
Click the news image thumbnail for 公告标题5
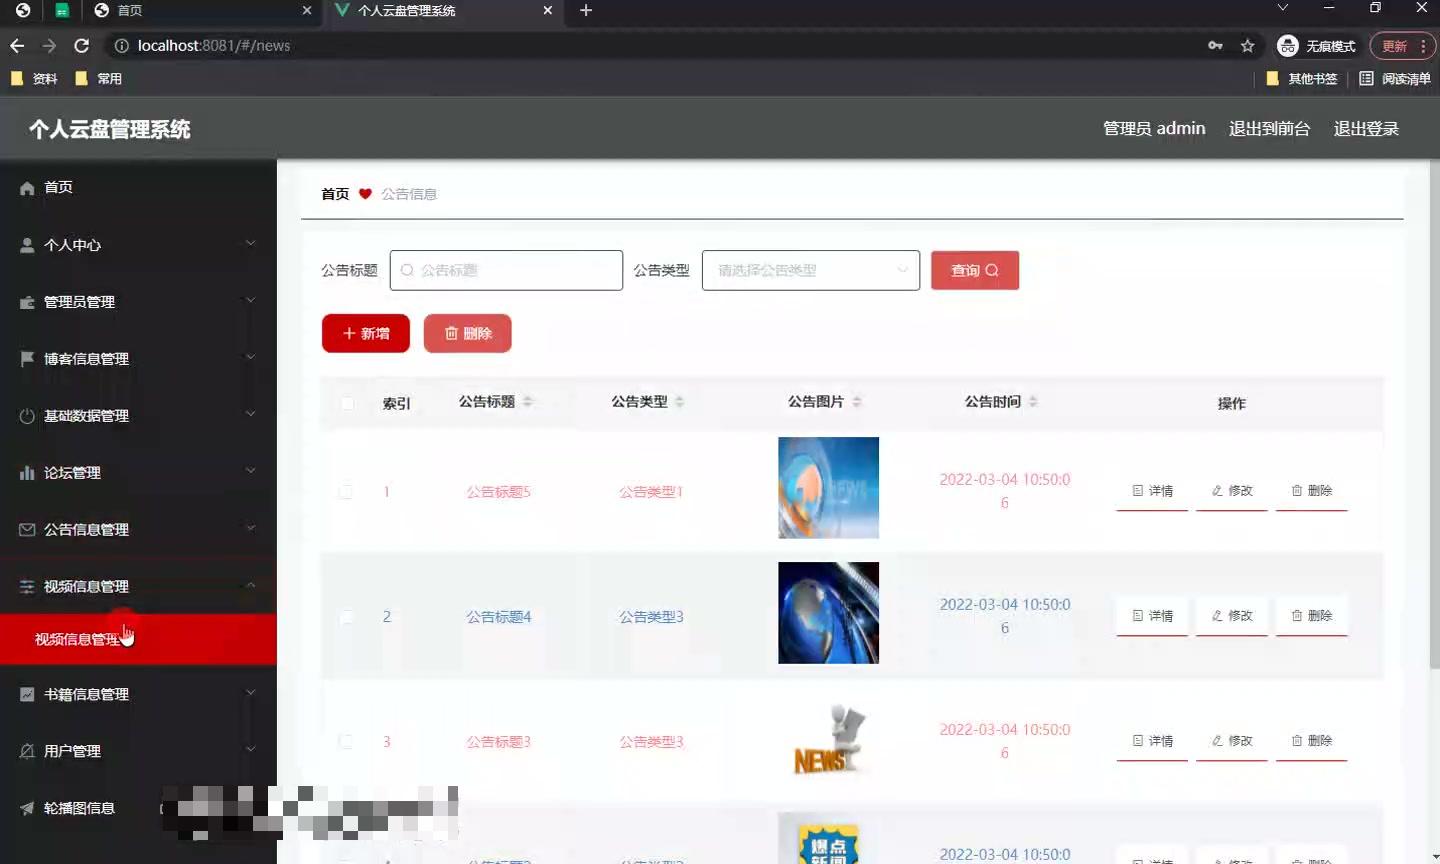pos(828,488)
